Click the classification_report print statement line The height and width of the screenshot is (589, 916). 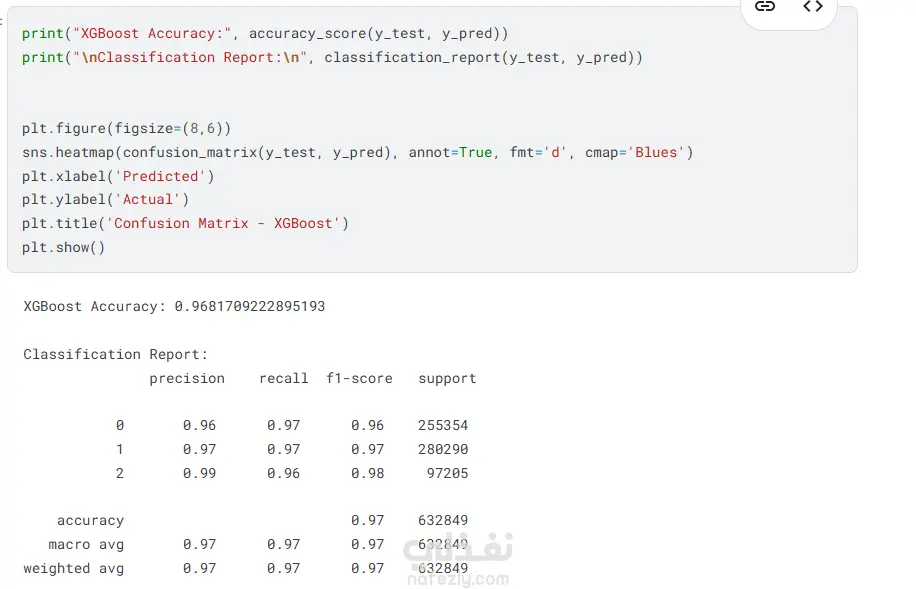(332, 58)
